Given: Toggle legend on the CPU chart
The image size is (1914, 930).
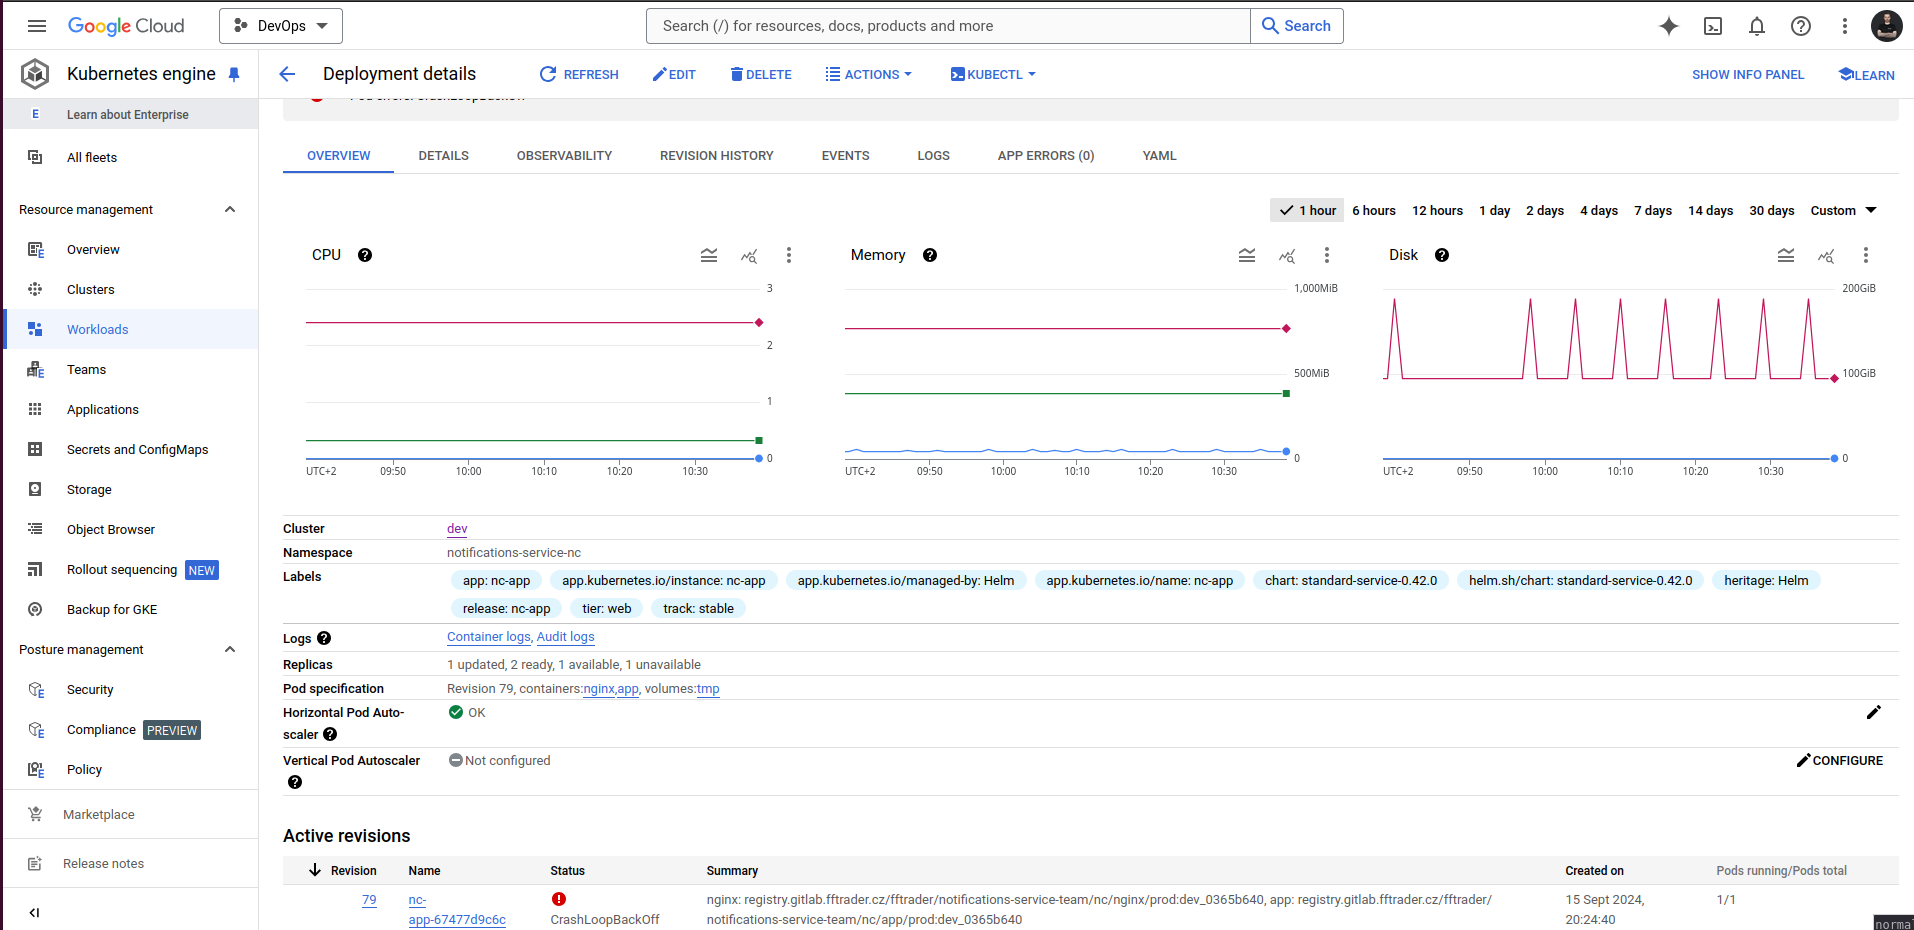Looking at the screenshot, I should coord(709,255).
